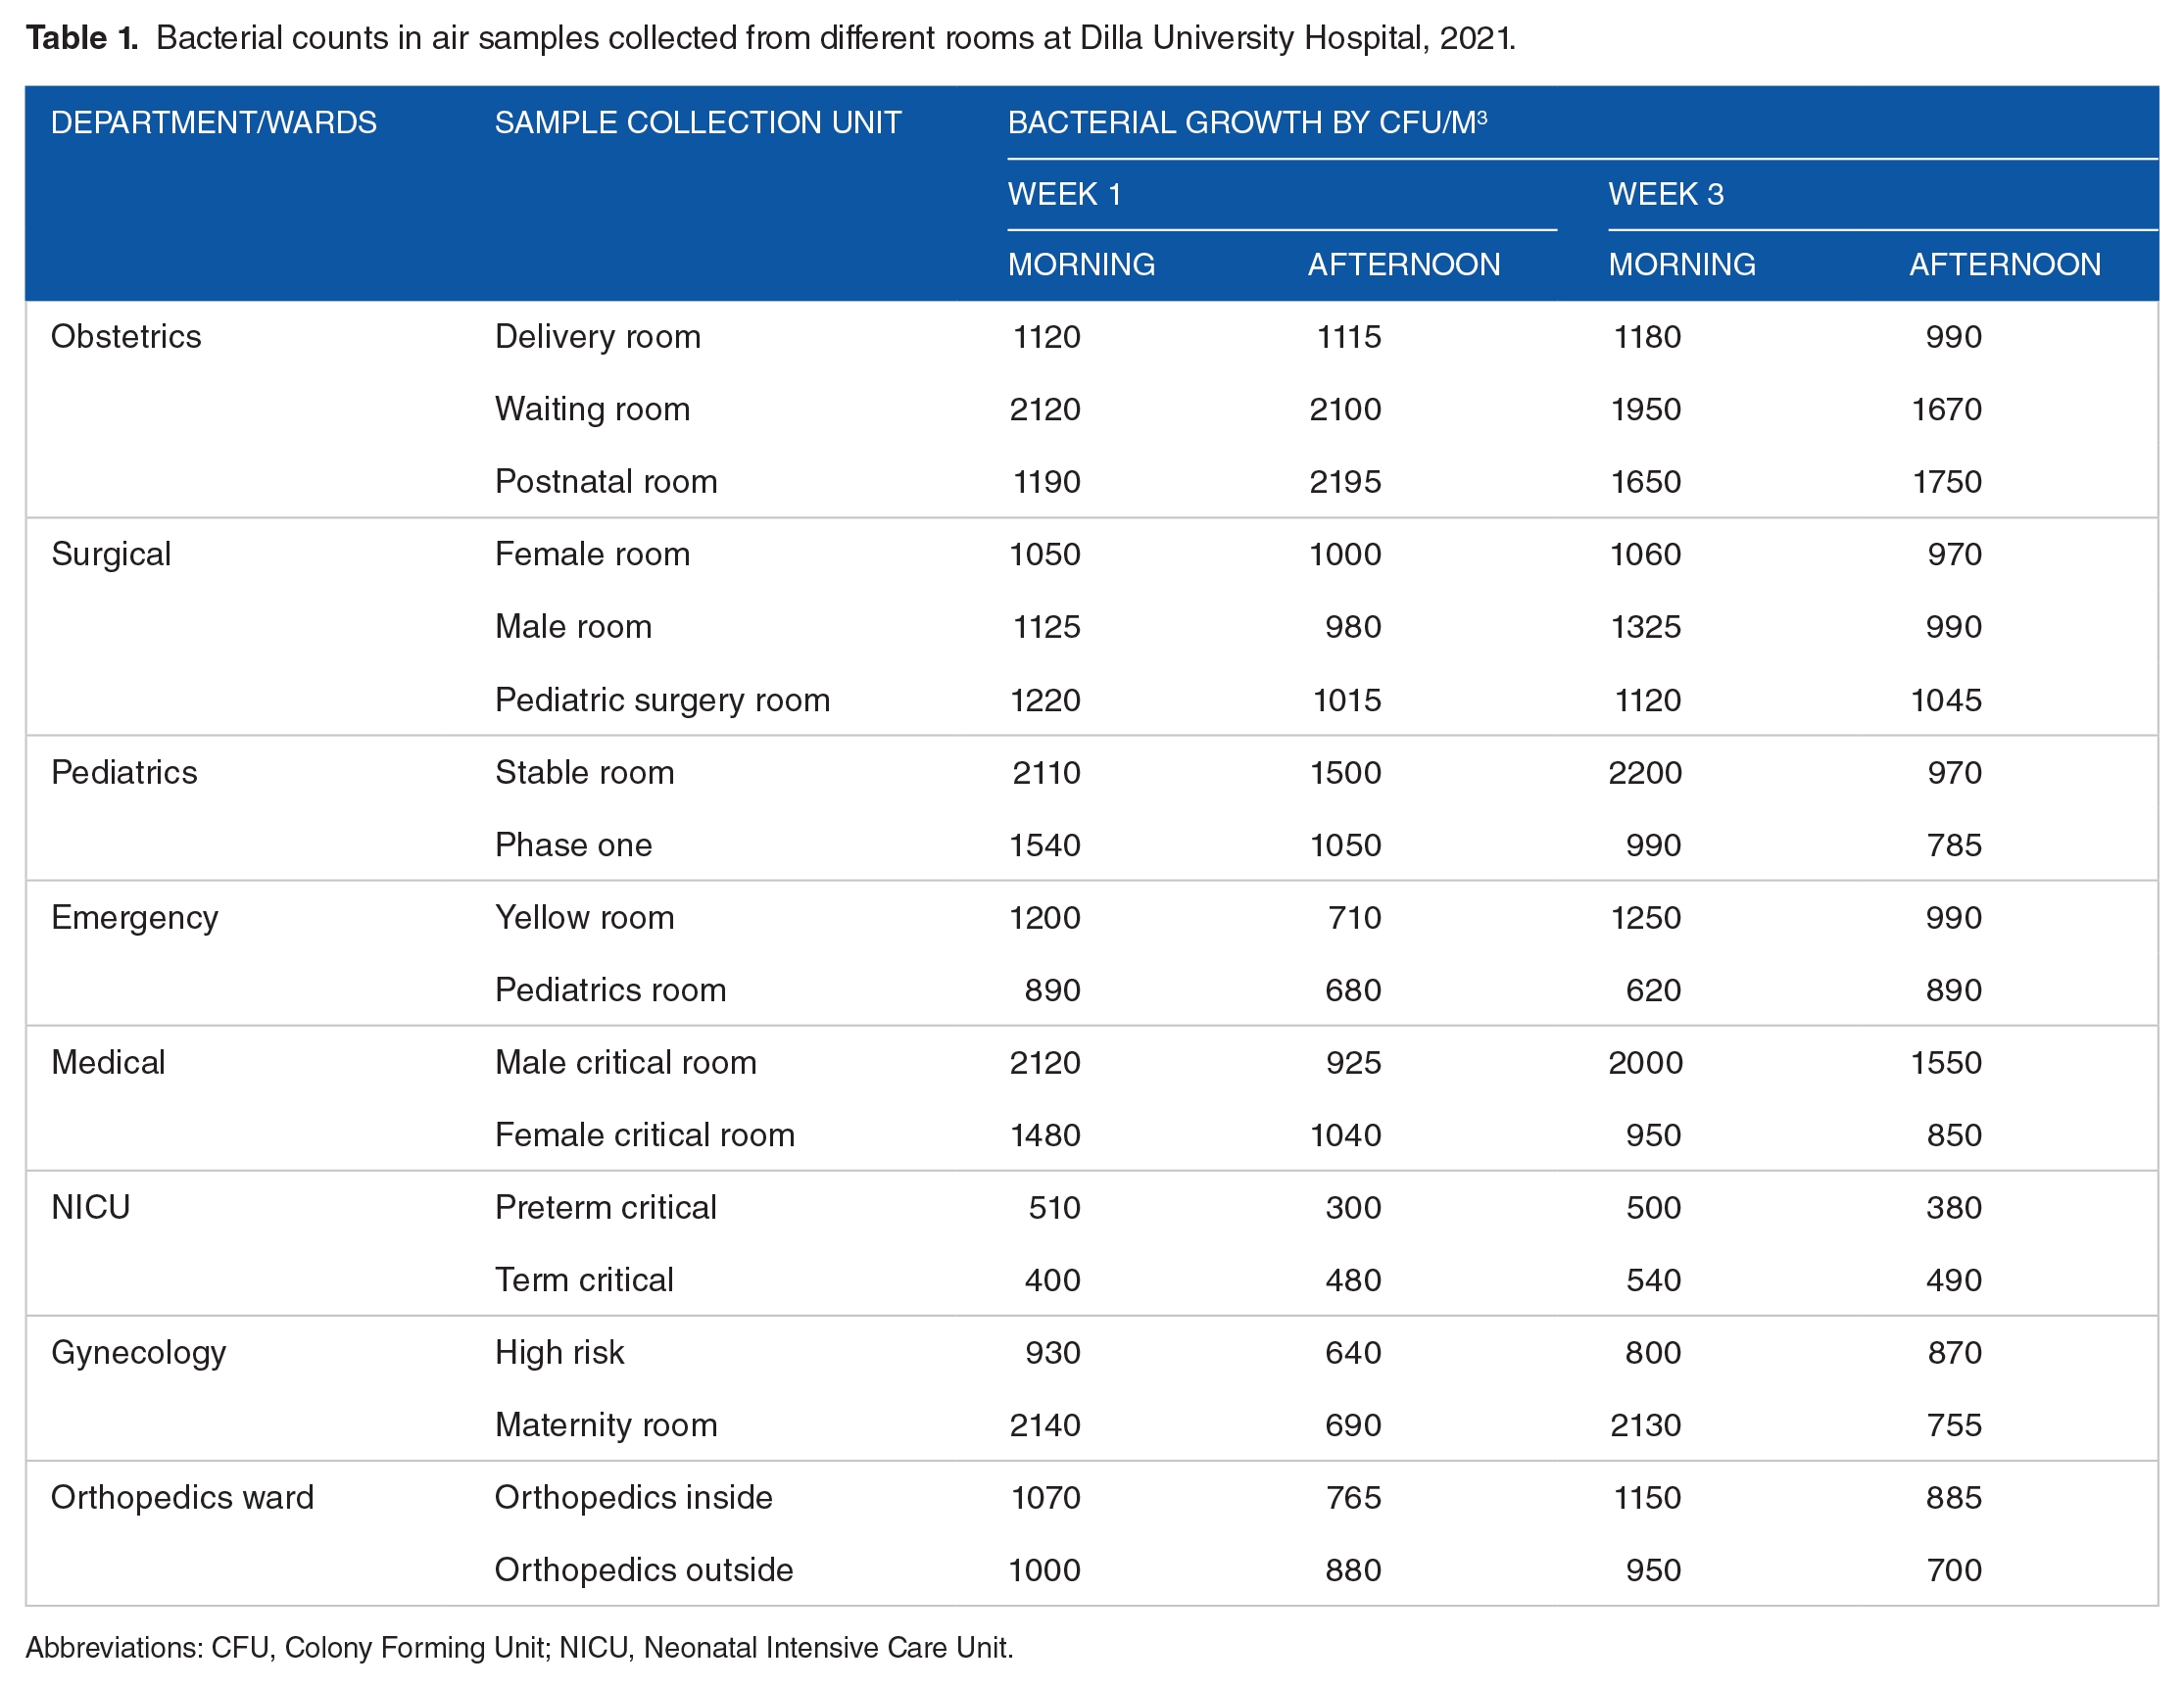Click the Orthopedics outside row label
Screen dimensions: 2184x1688
pyautogui.click(x=643, y=1570)
